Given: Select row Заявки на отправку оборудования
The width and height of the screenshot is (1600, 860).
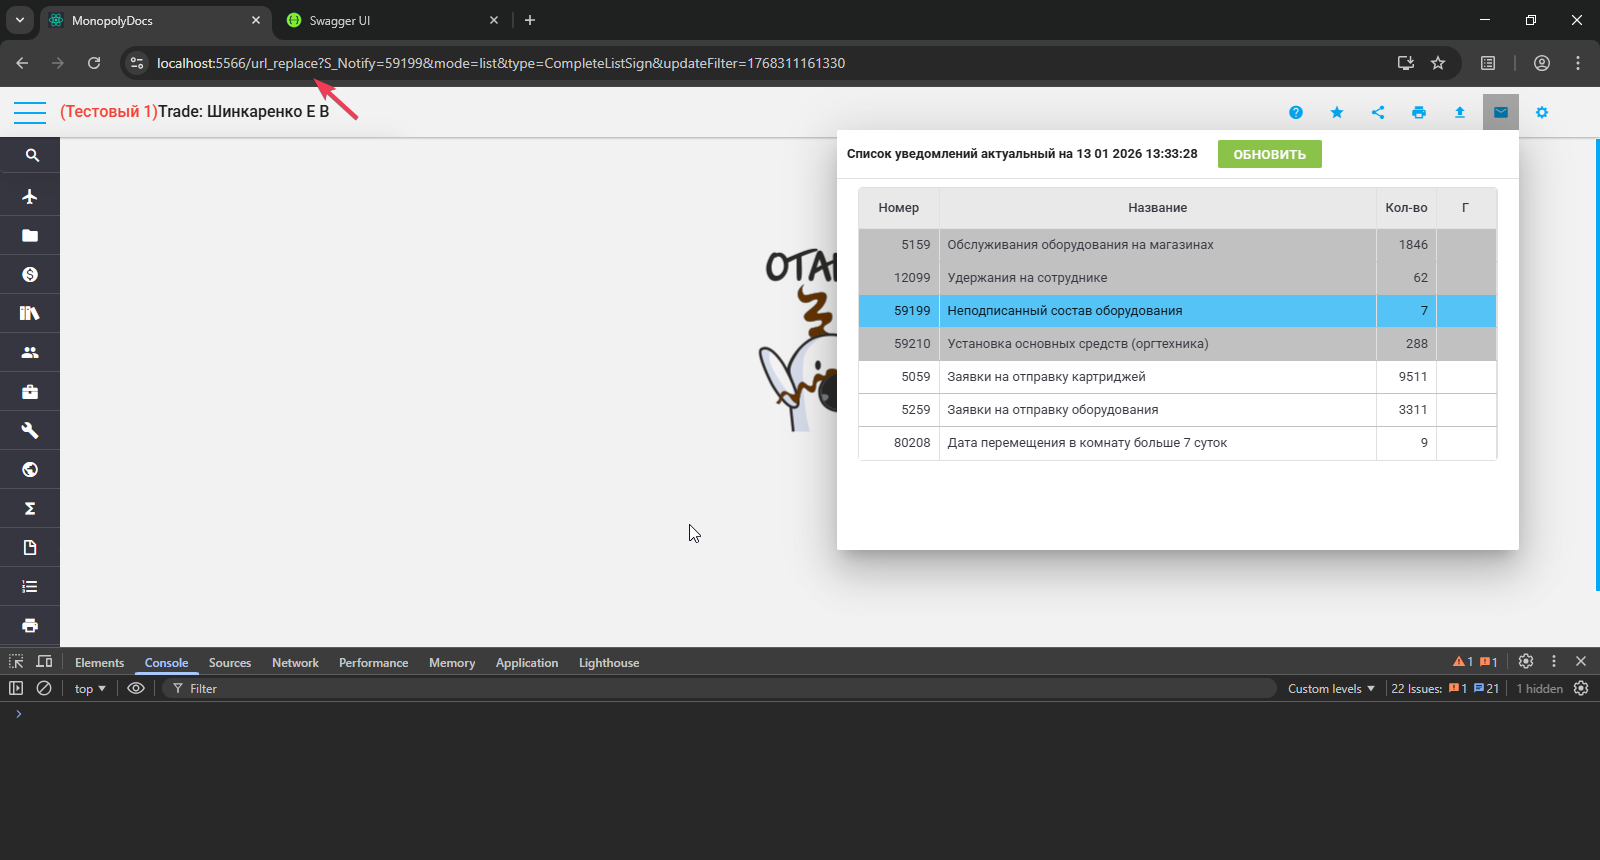Looking at the screenshot, I should click(1177, 410).
